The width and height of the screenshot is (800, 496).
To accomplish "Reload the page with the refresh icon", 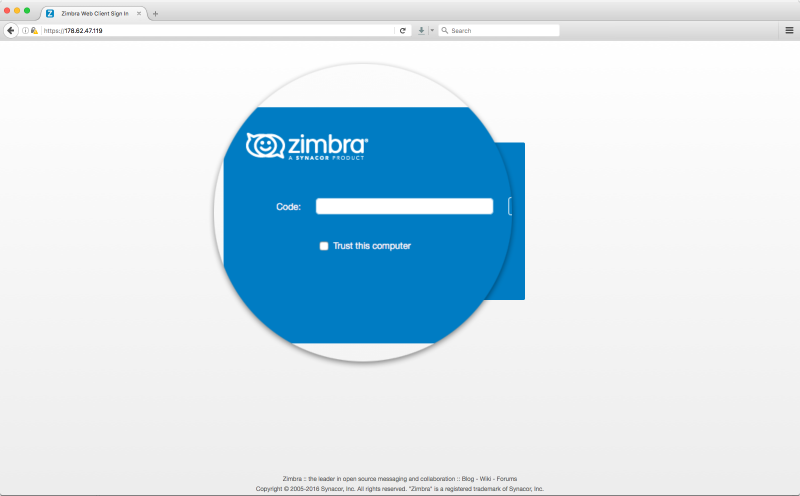I will (403, 31).
